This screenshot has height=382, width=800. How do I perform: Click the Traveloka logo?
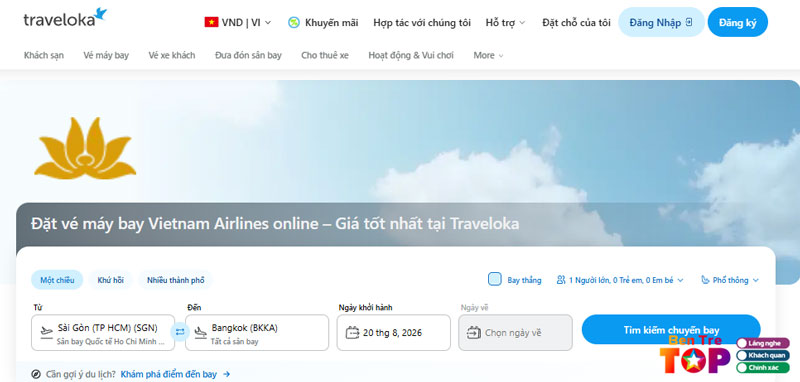click(x=65, y=18)
